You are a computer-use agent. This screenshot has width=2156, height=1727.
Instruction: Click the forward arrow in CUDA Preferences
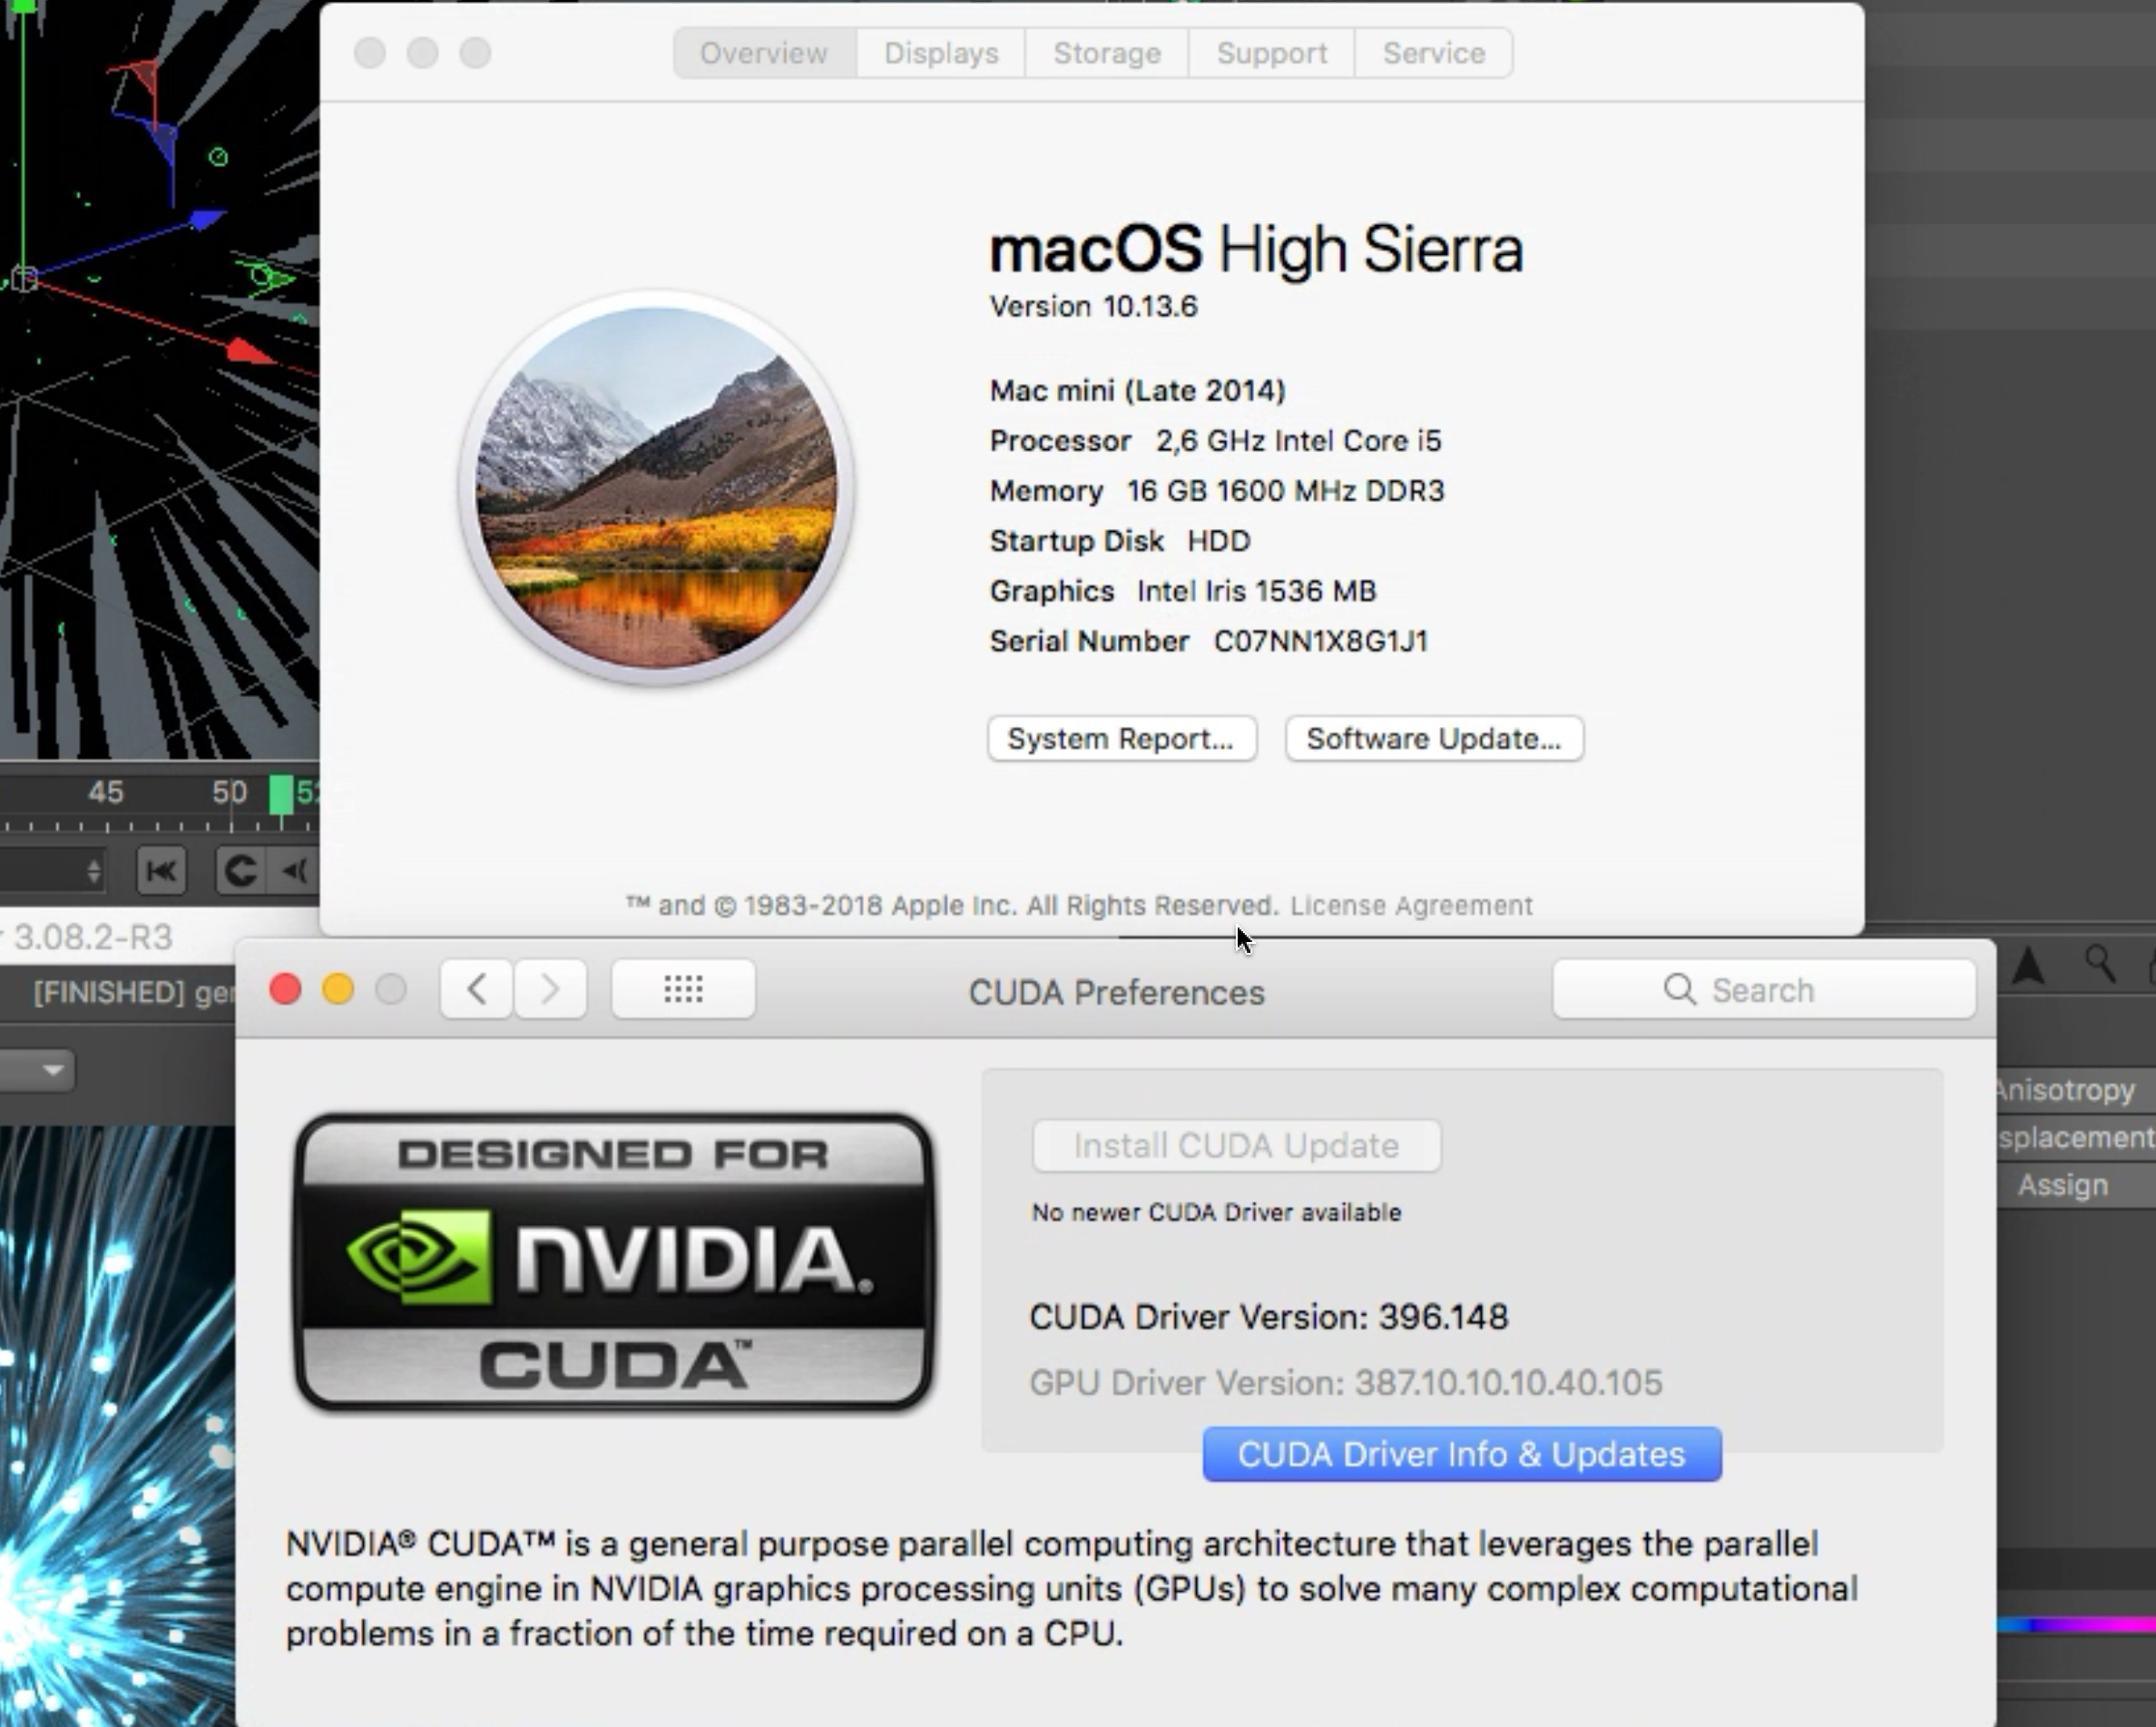pos(550,990)
